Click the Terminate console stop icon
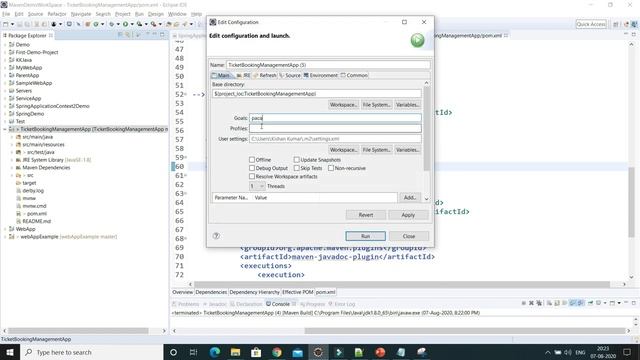This screenshot has width=640, height=360. pyautogui.click(x=524, y=303)
